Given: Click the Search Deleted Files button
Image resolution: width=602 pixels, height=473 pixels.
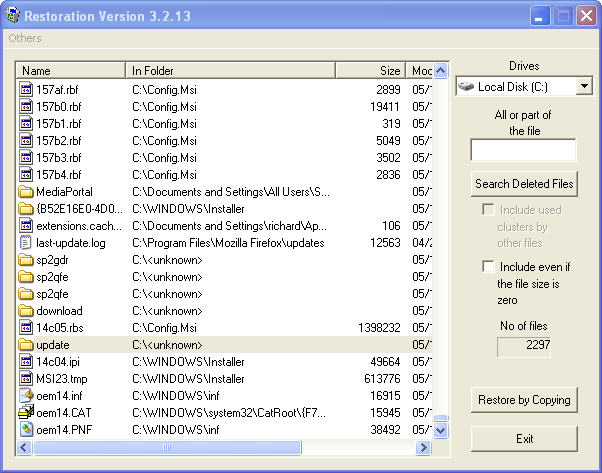Looking at the screenshot, I should [x=524, y=184].
